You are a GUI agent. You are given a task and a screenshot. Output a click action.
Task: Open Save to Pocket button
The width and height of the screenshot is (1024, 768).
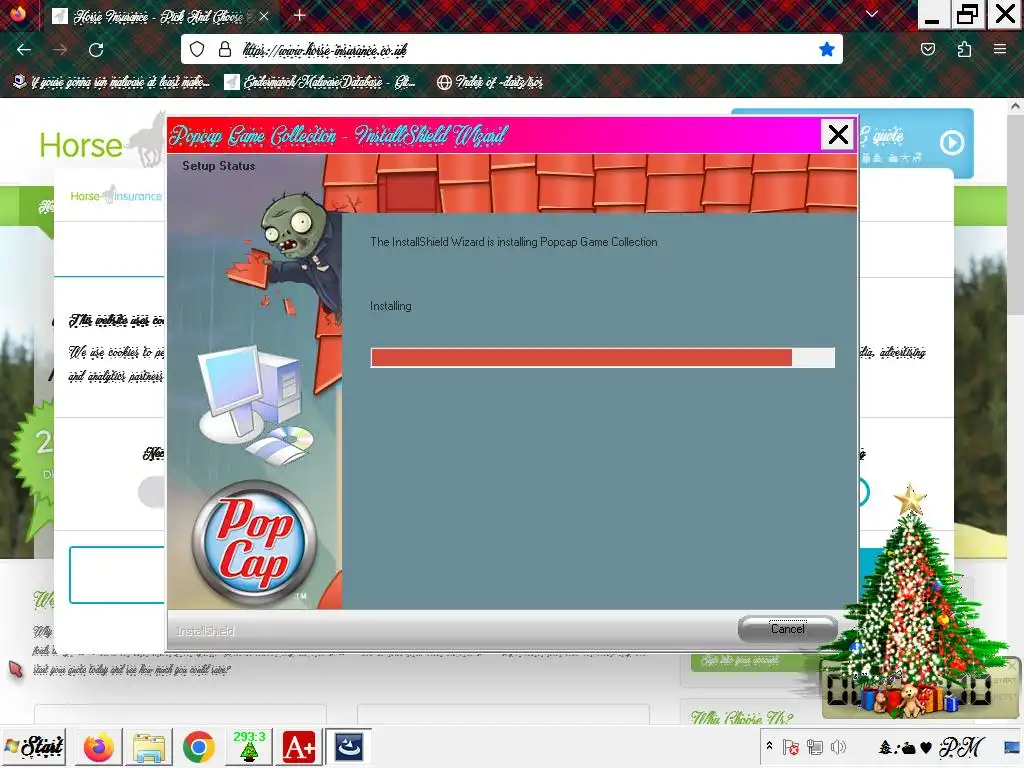coord(928,49)
